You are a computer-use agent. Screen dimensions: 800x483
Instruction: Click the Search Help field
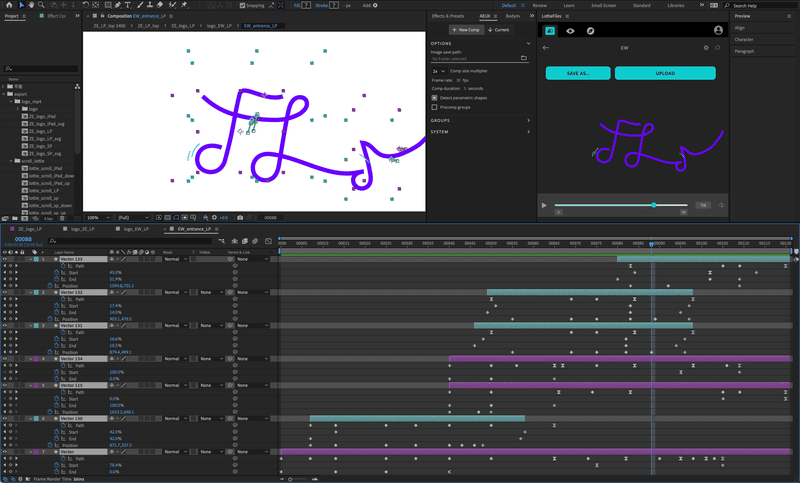click(x=760, y=5)
